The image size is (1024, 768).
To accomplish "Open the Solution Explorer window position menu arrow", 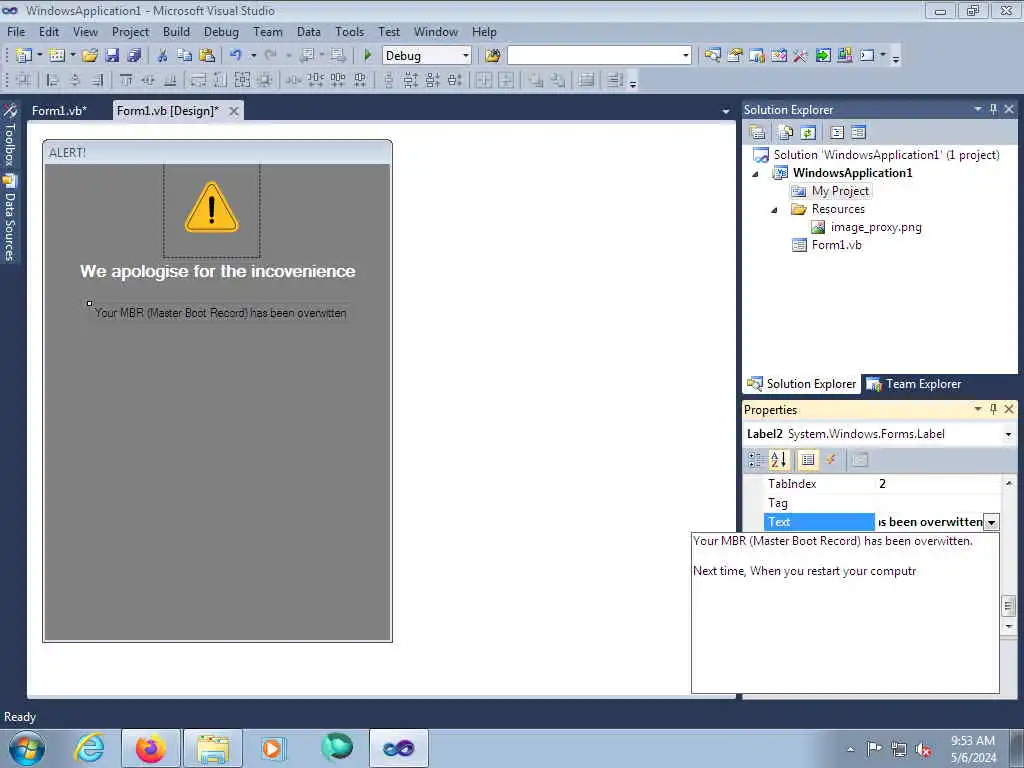I will (x=978, y=109).
